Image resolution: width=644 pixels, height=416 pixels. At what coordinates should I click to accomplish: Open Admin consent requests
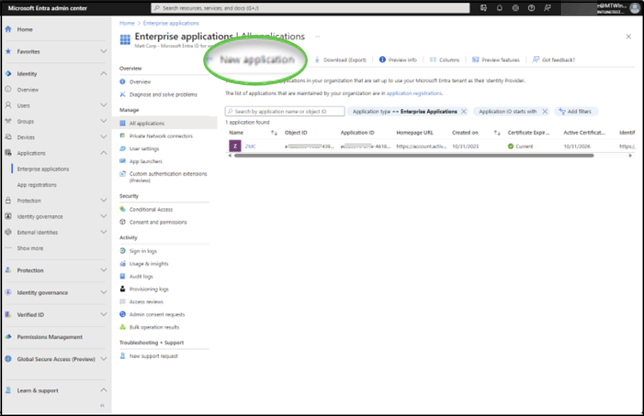(x=157, y=315)
